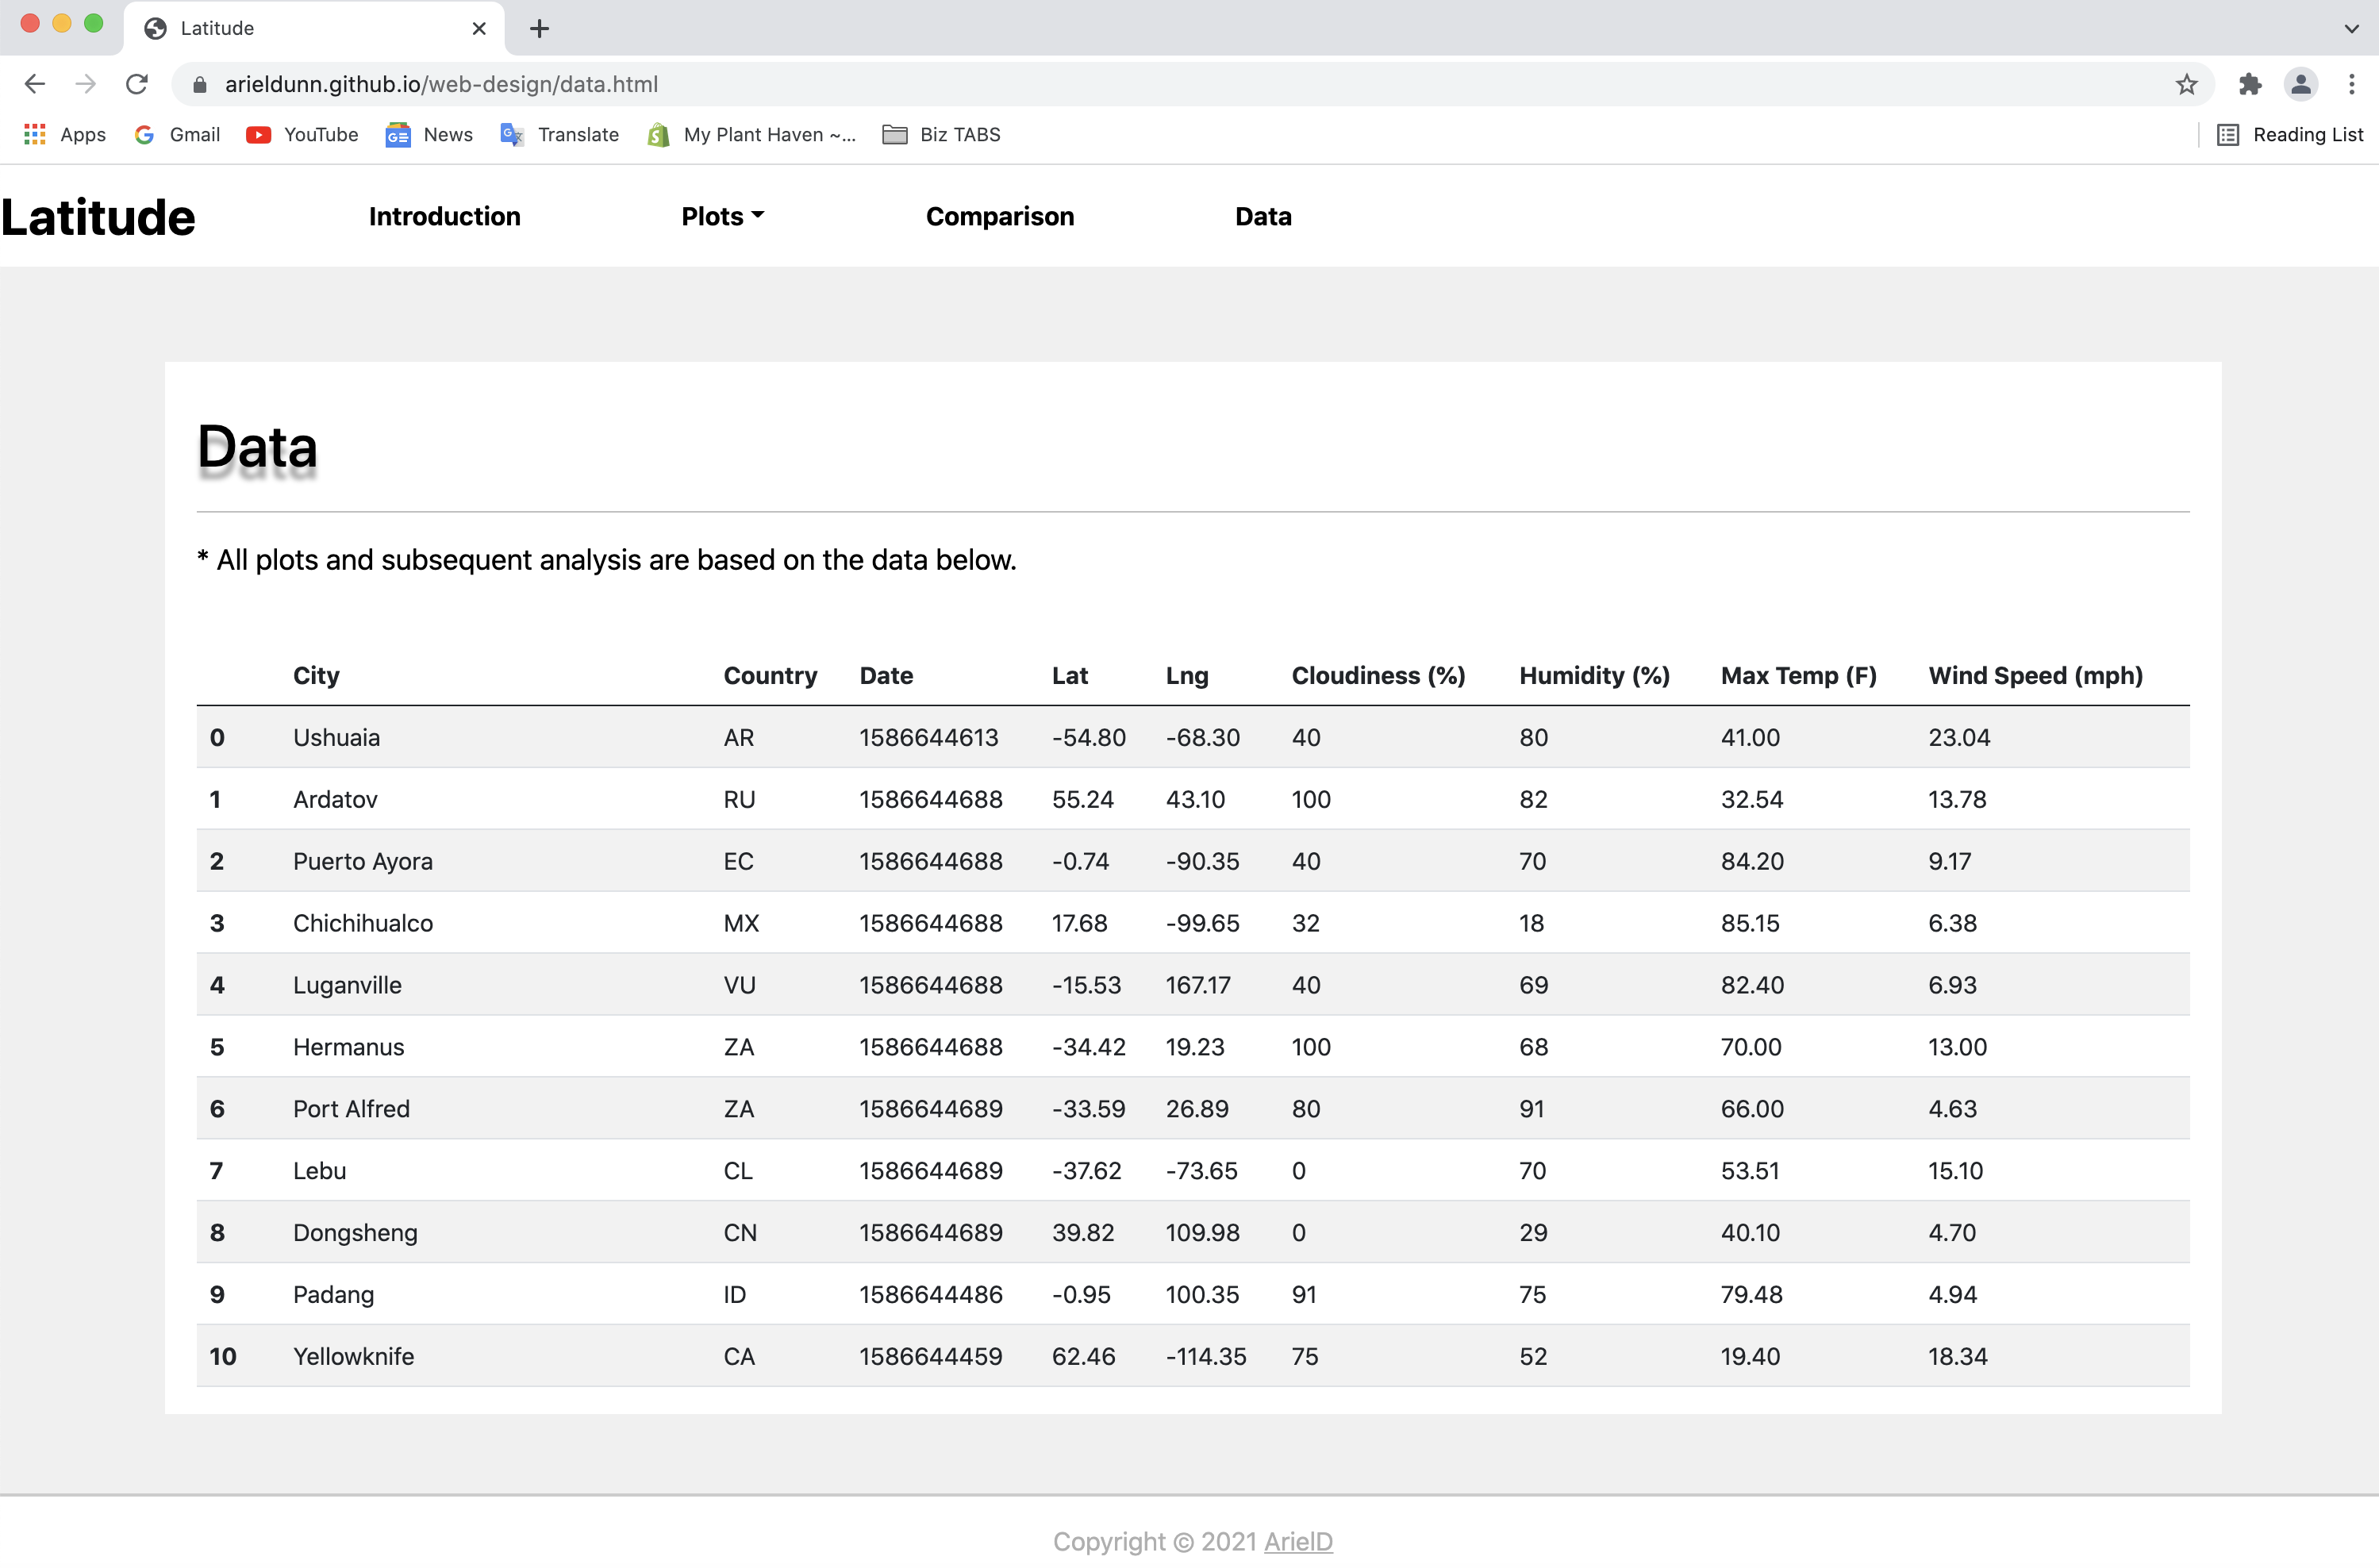Open the YouTube bookmark
The width and height of the screenshot is (2379, 1568).
301,134
